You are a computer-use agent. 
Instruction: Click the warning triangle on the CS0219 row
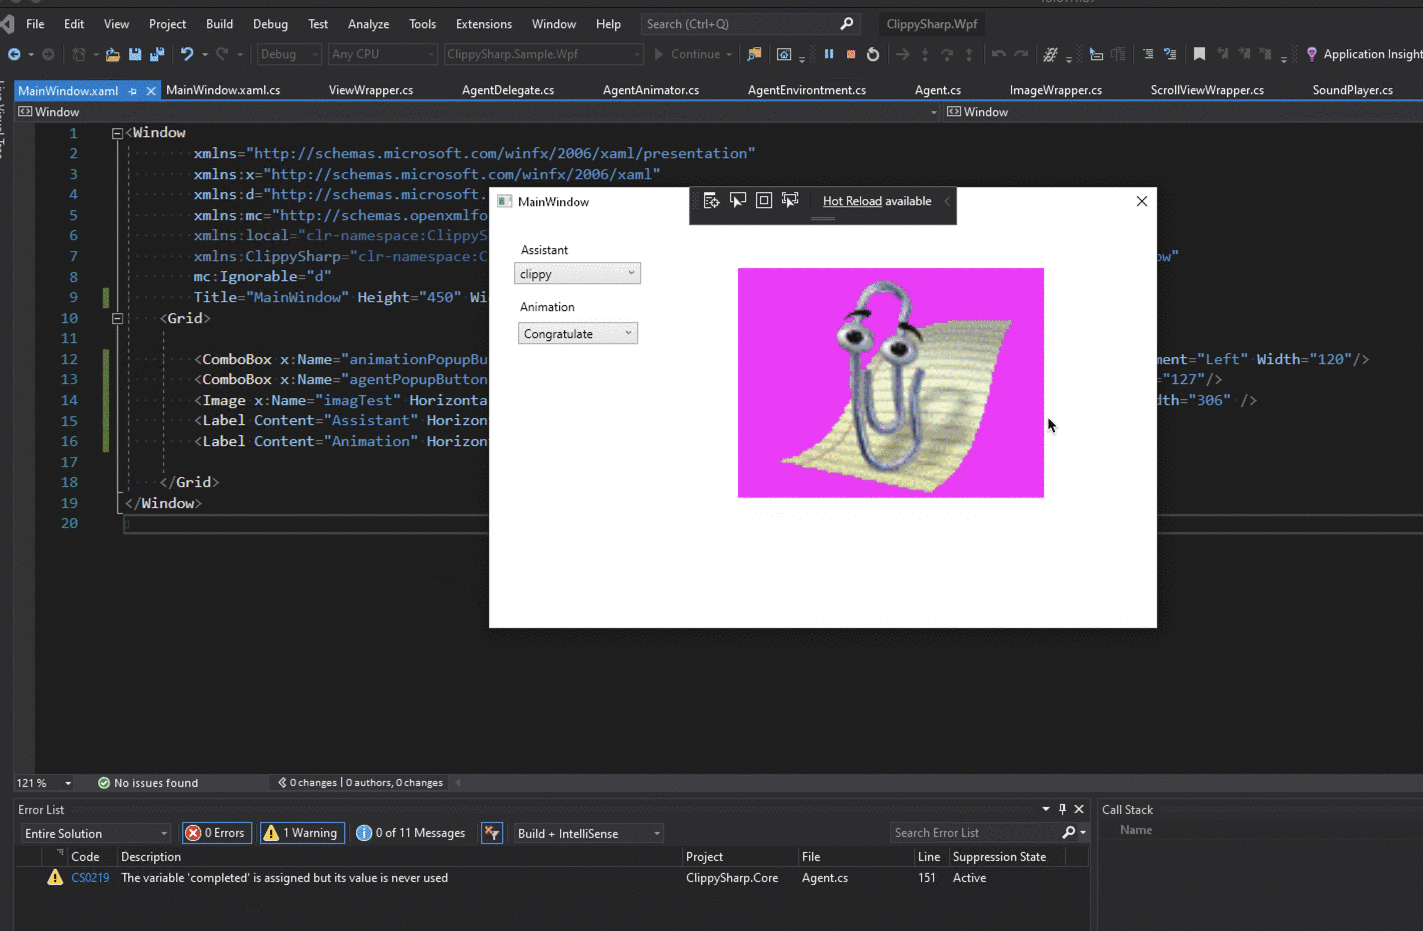(53, 877)
